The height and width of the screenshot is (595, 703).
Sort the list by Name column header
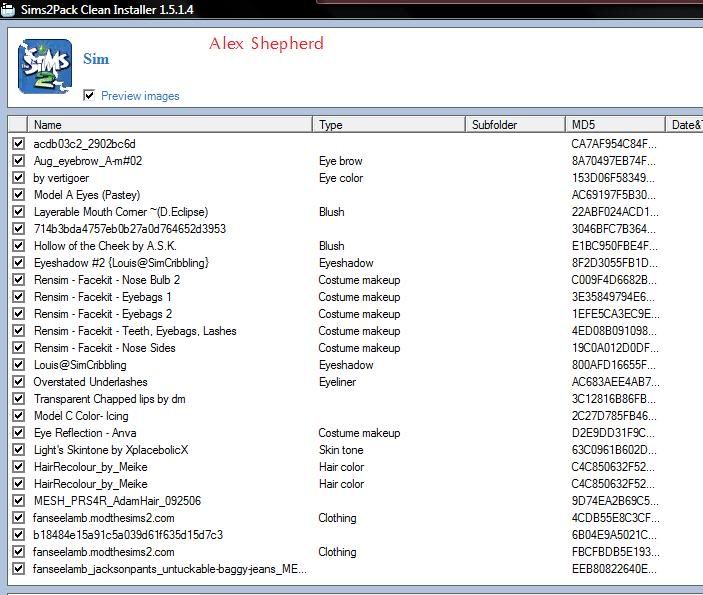coord(170,124)
